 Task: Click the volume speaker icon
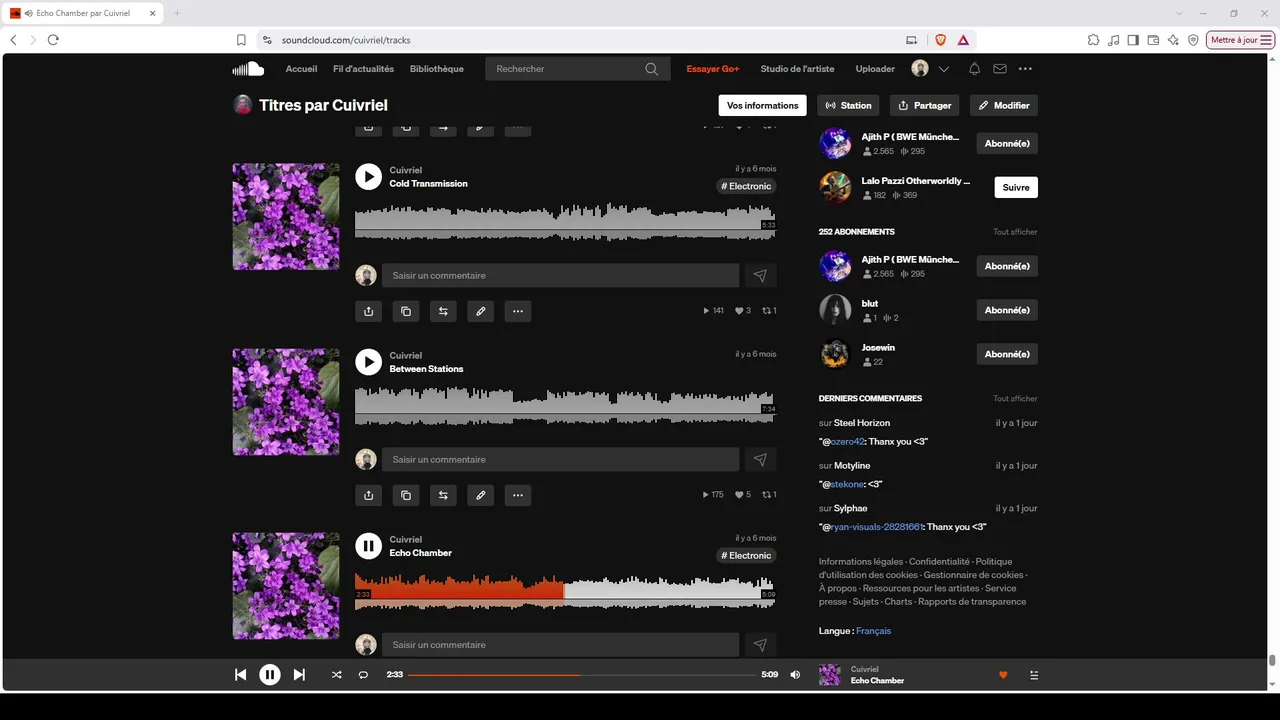(795, 675)
